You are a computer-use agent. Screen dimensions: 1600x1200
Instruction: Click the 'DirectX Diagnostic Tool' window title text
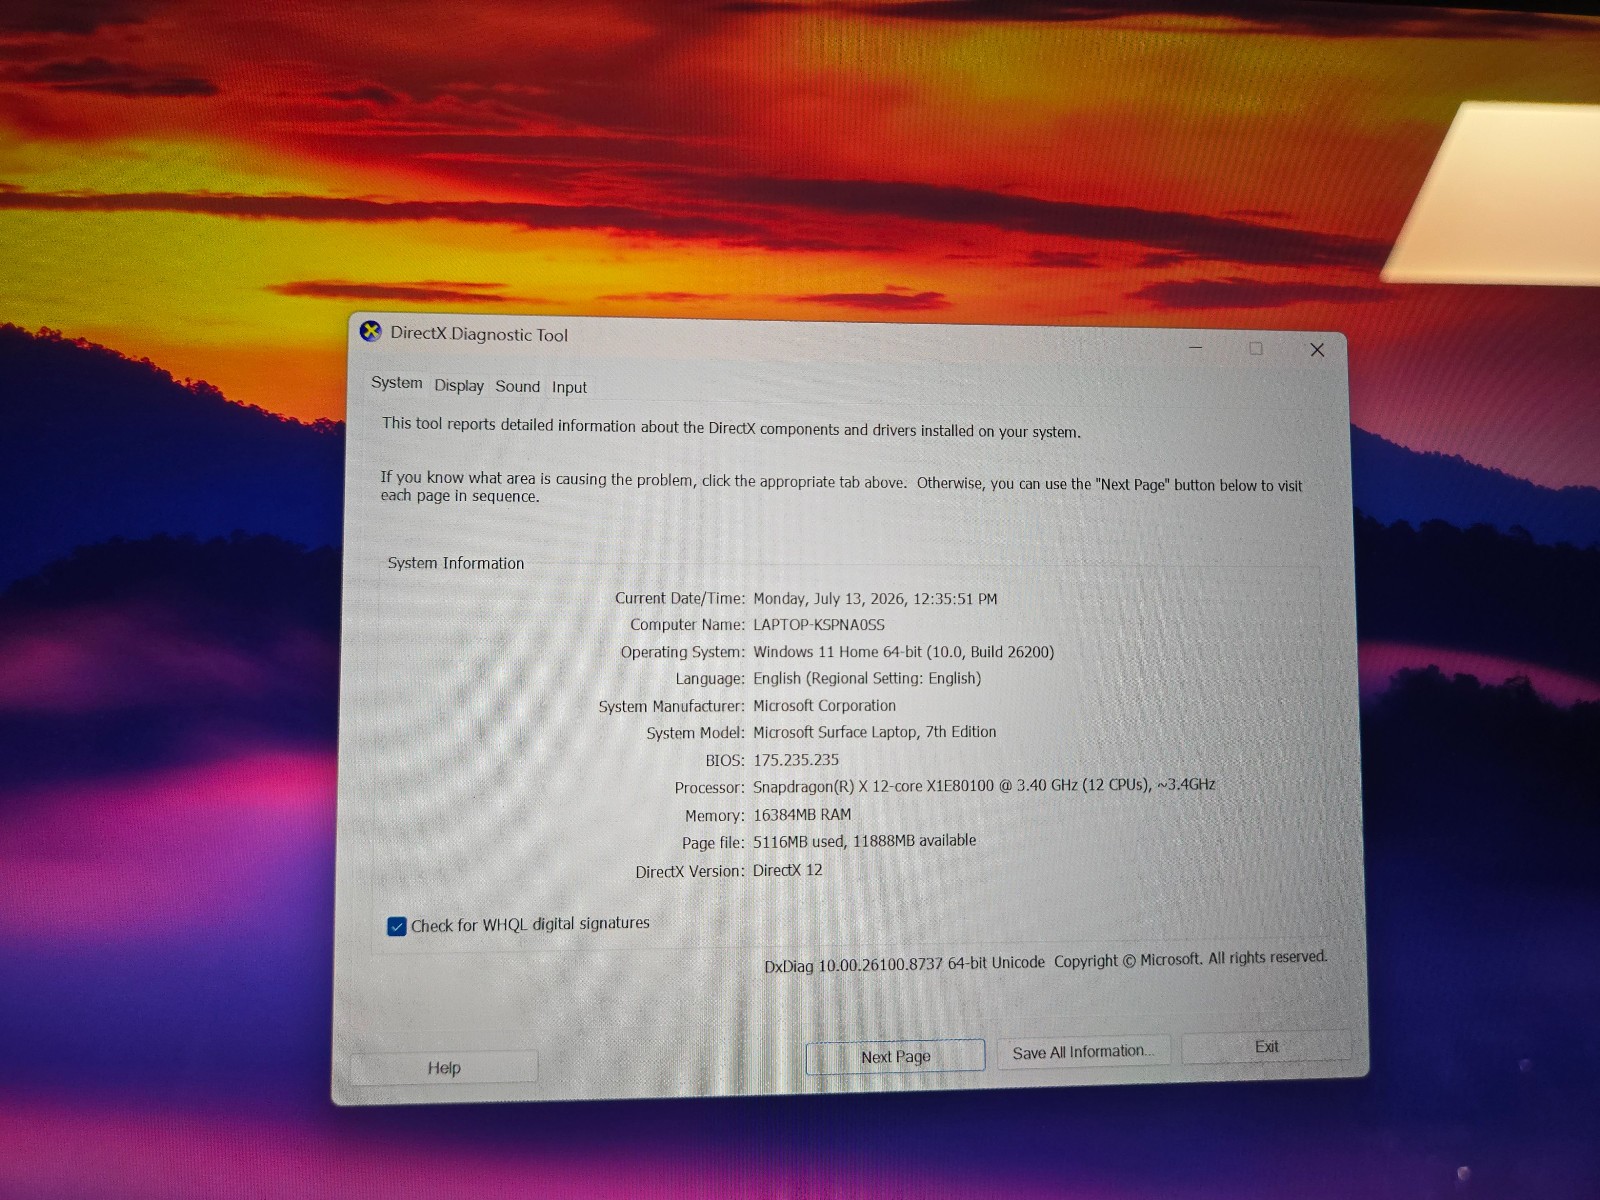tap(479, 335)
